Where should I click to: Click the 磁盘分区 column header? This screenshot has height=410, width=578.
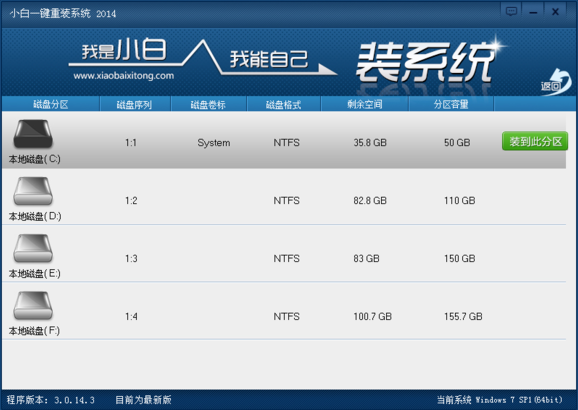(x=51, y=104)
